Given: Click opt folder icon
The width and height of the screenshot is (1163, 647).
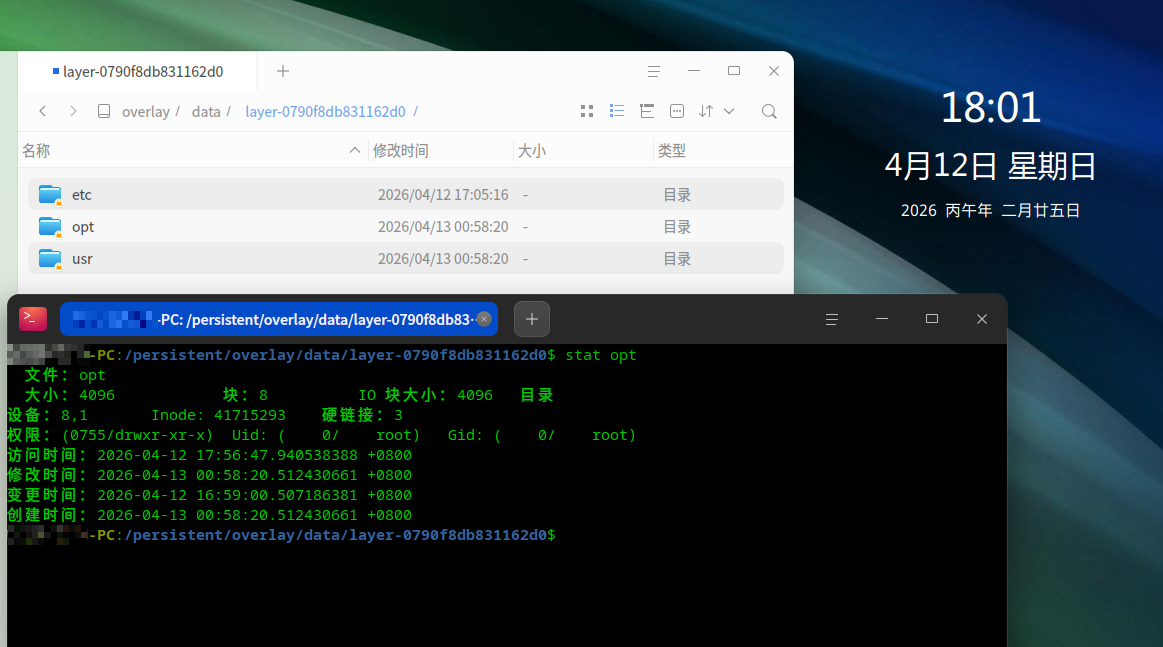Looking at the screenshot, I should pyautogui.click(x=50, y=226).
